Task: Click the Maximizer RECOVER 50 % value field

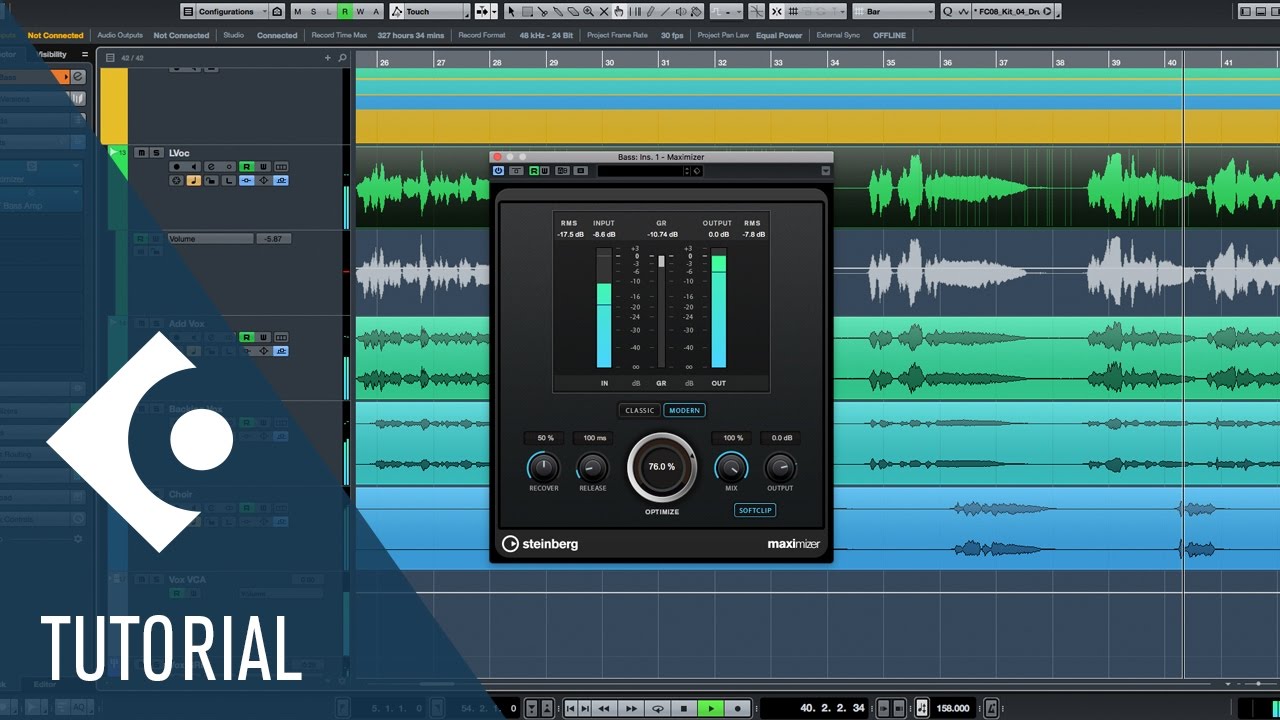Action: coord(545,438)
